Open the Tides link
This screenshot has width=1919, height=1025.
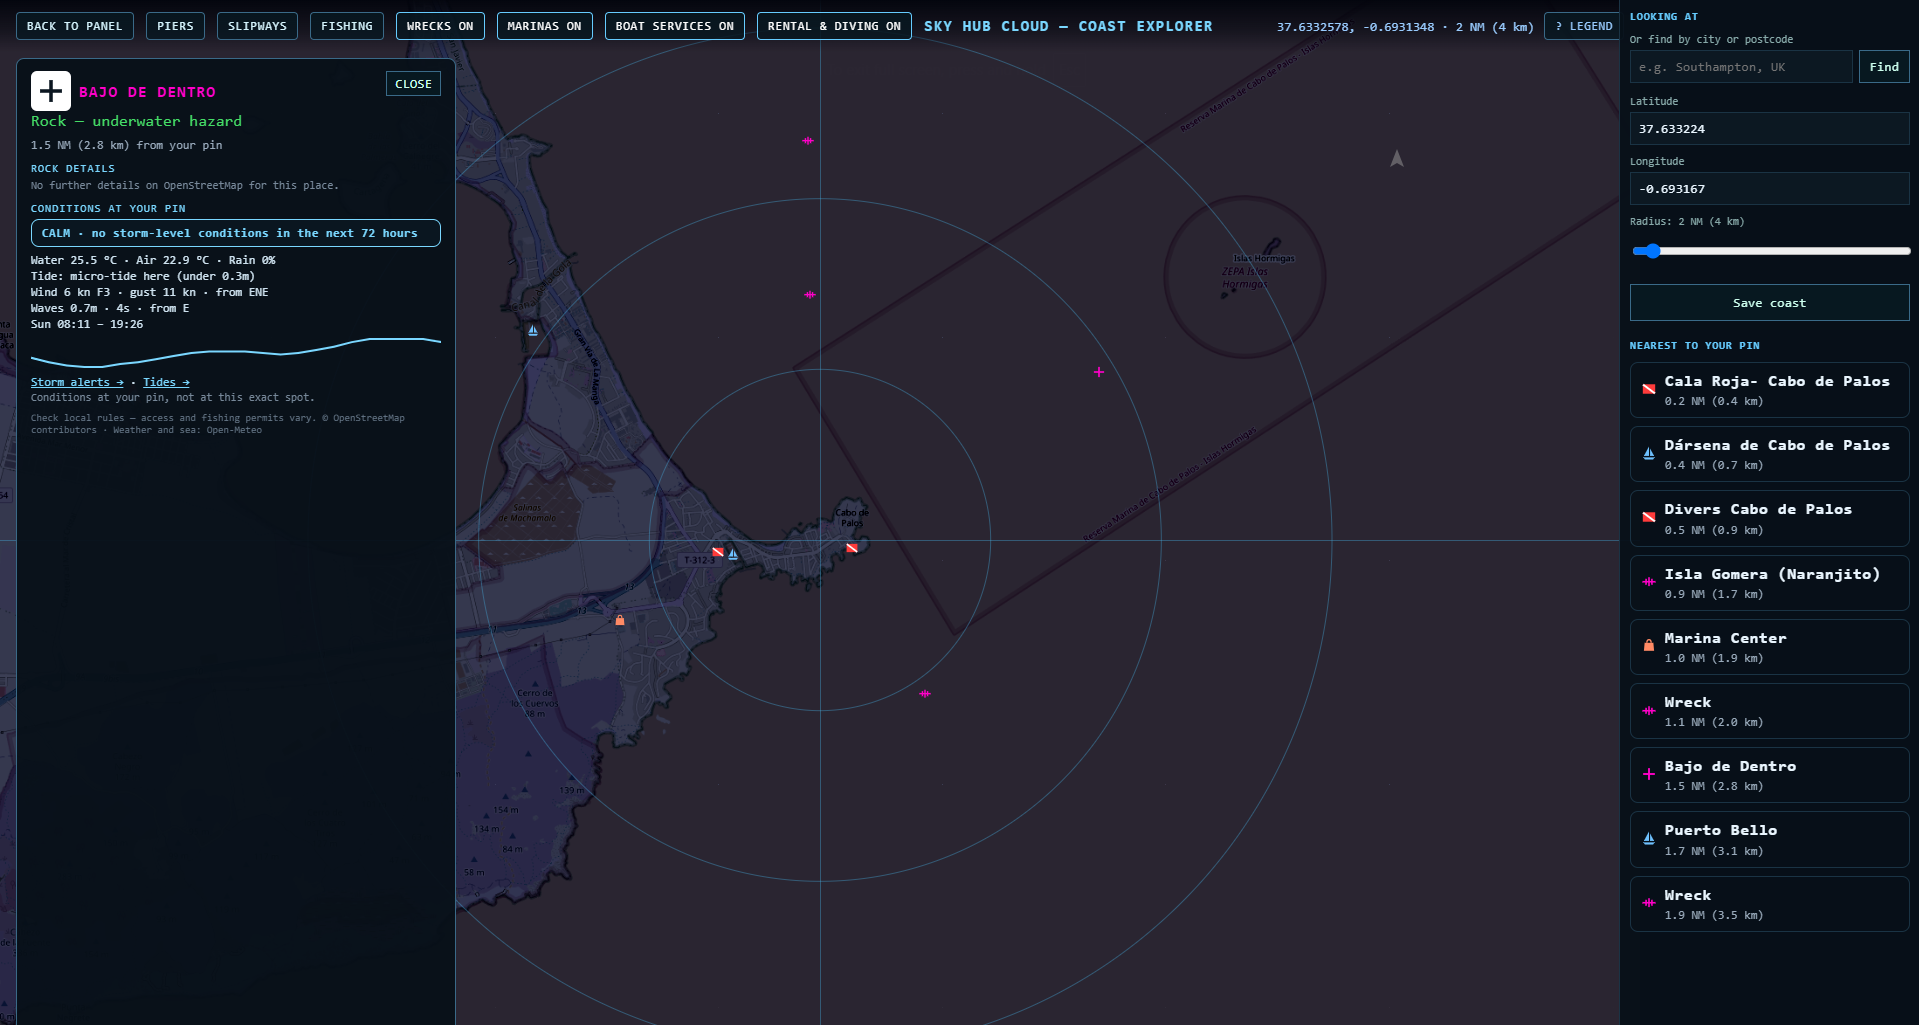click(x=166, y=382)
